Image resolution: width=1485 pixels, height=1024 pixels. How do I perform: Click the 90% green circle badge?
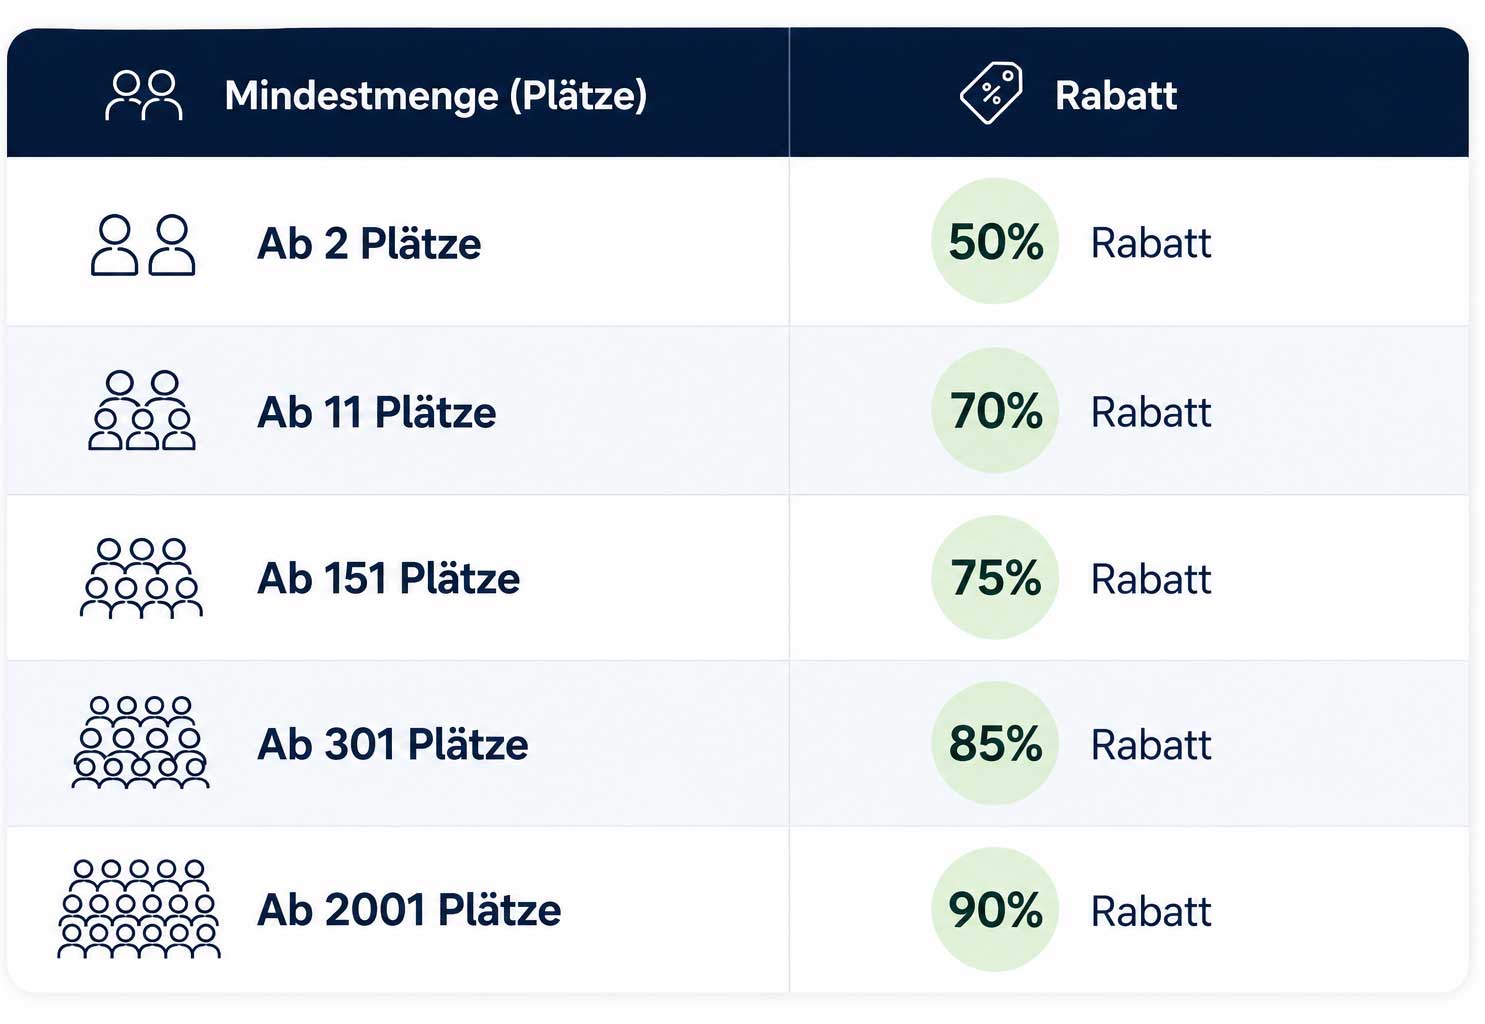pyautogui.click(x=995, y=909)
